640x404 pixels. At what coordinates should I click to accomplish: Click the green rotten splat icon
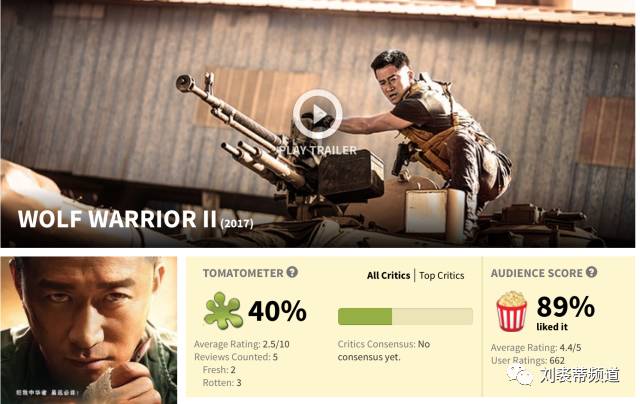[223, 311]
